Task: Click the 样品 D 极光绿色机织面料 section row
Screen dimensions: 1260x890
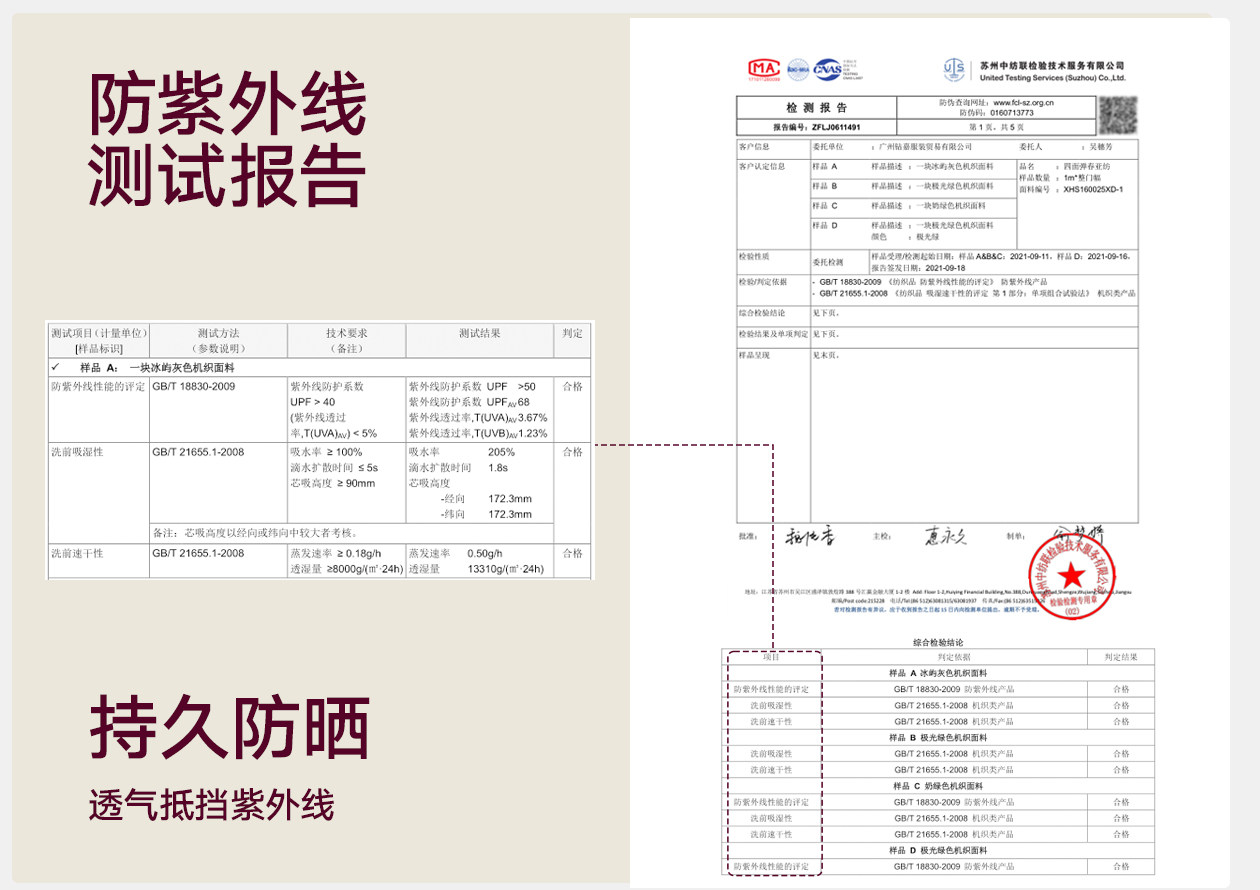Action: (x=937, y=850)
